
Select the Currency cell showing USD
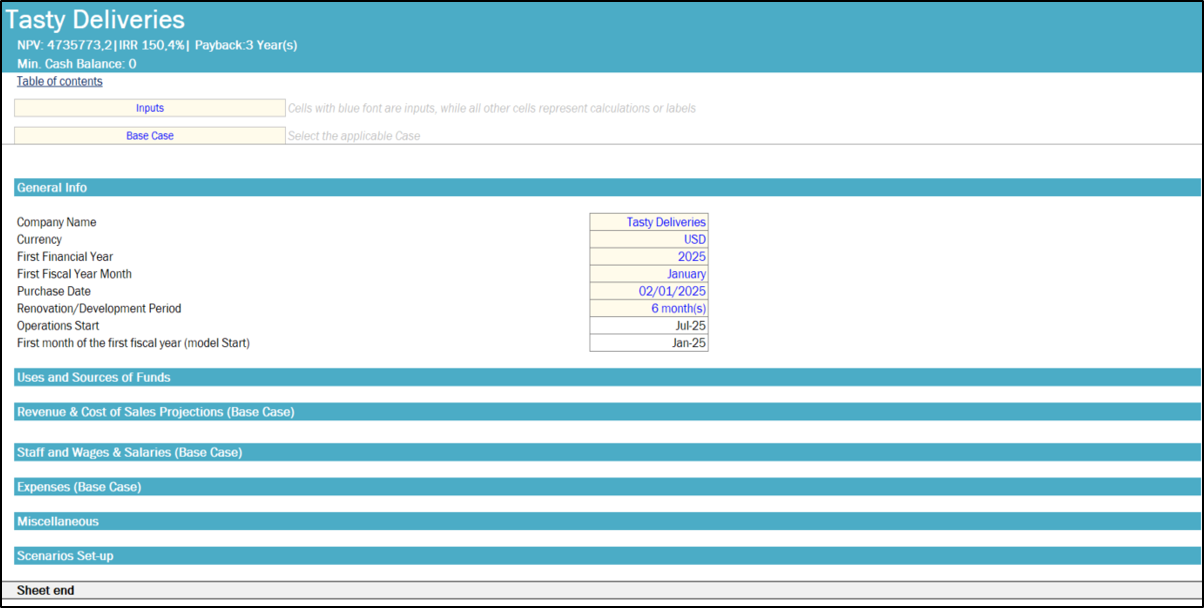649,240
